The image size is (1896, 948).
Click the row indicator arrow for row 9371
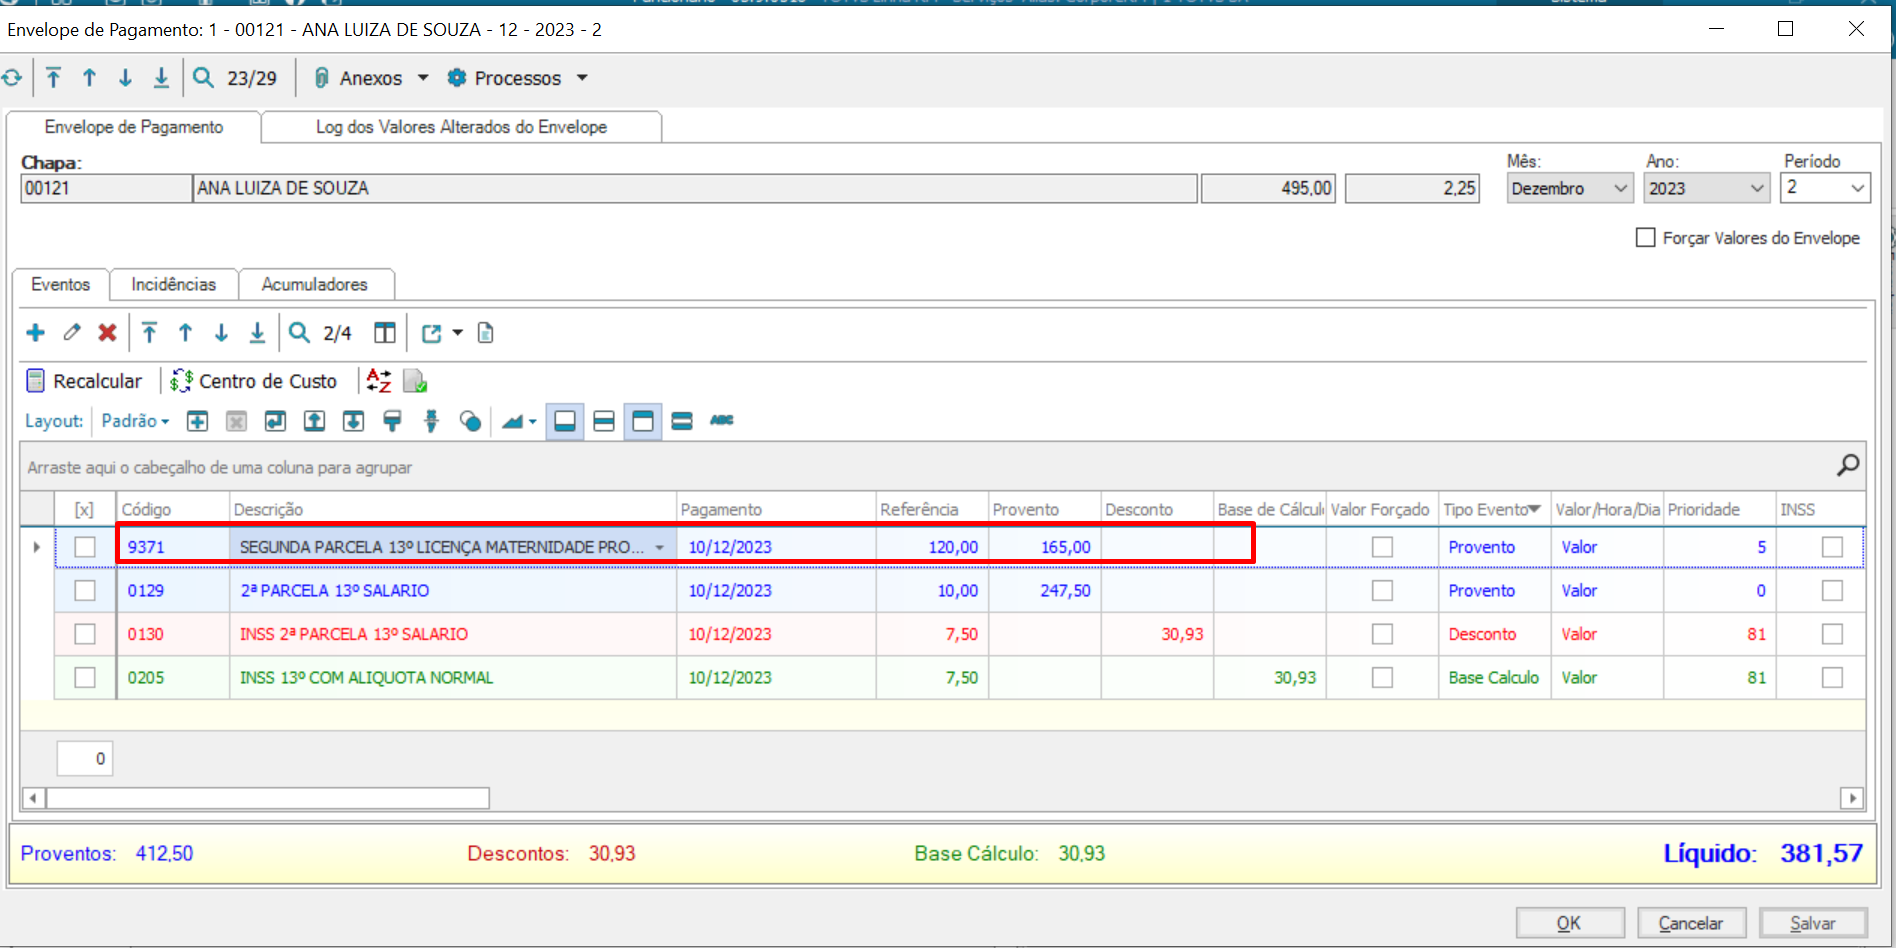37,547
